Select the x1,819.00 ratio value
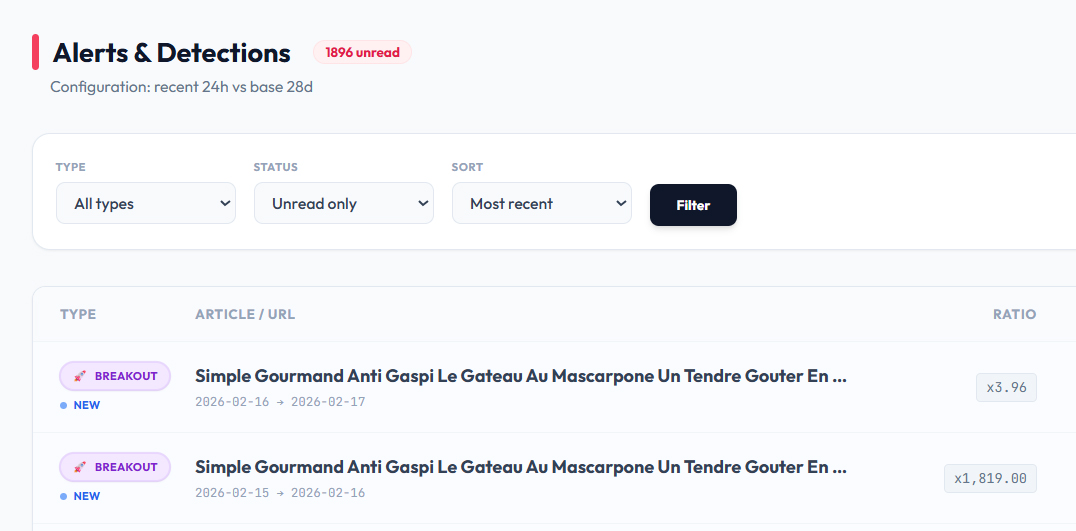 click(990, 479)
